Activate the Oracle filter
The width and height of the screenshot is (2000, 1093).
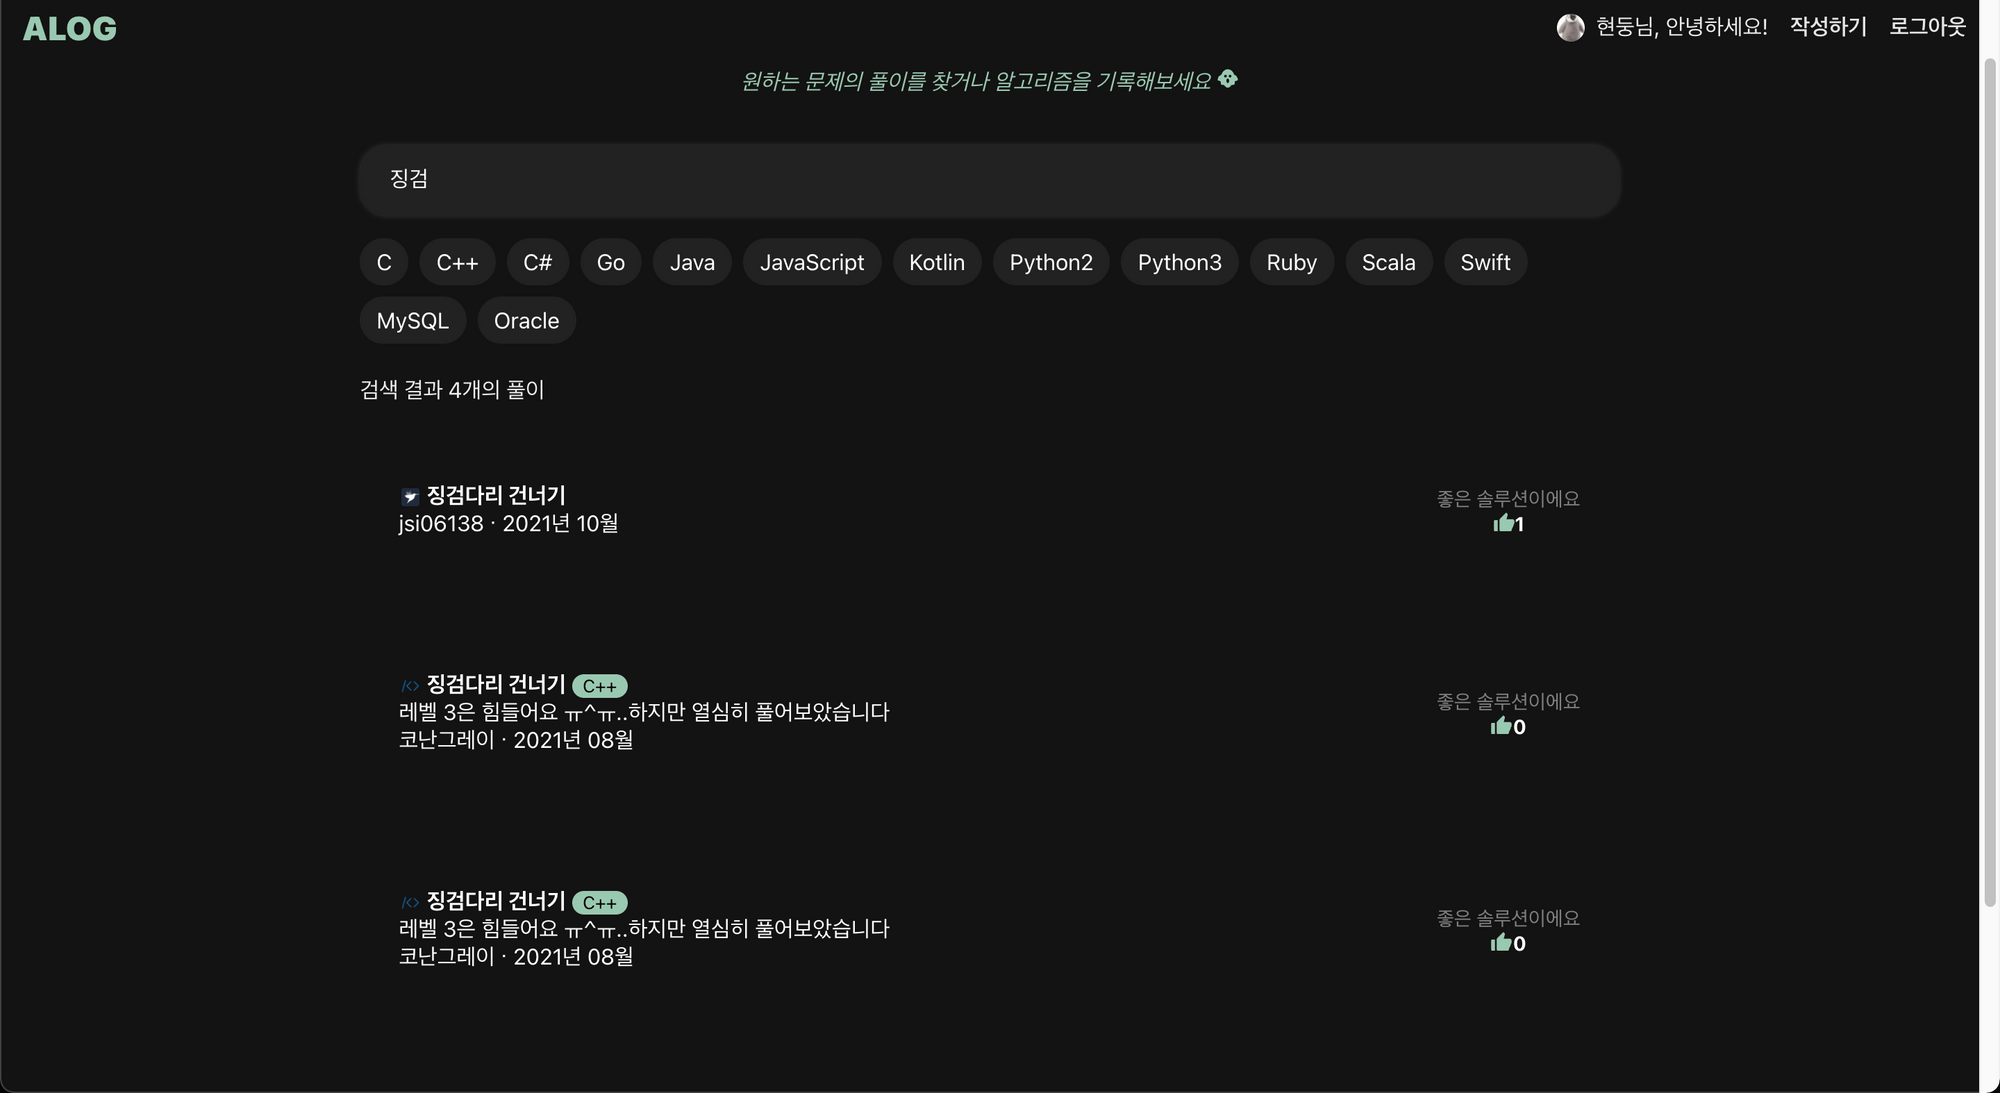(x=526, y=320)
